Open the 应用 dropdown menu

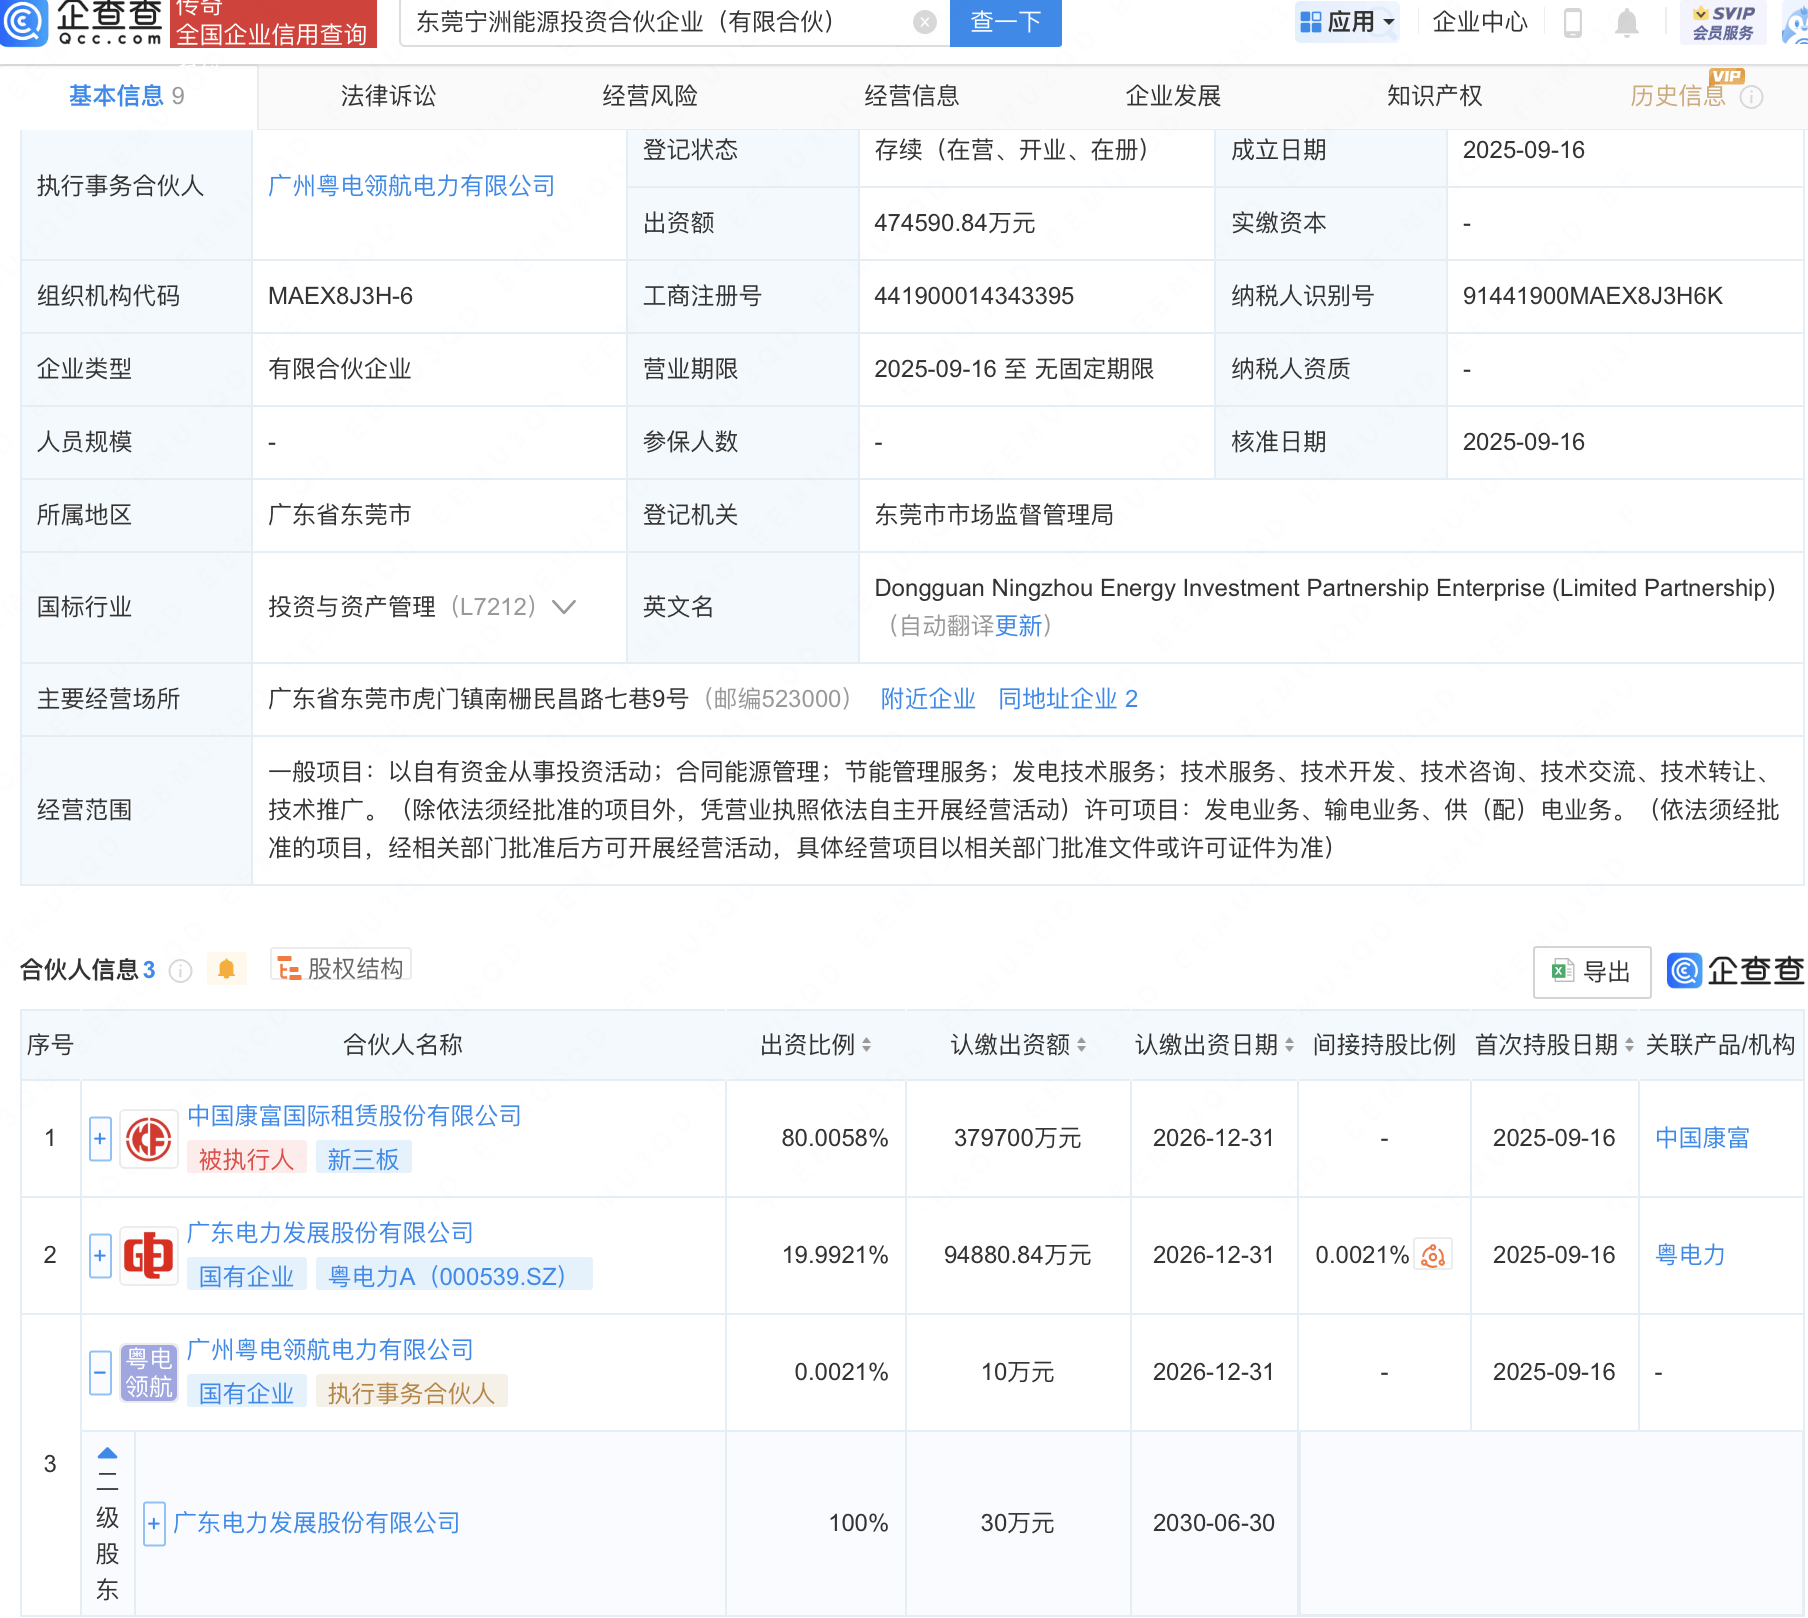(x=1347, y=22)
